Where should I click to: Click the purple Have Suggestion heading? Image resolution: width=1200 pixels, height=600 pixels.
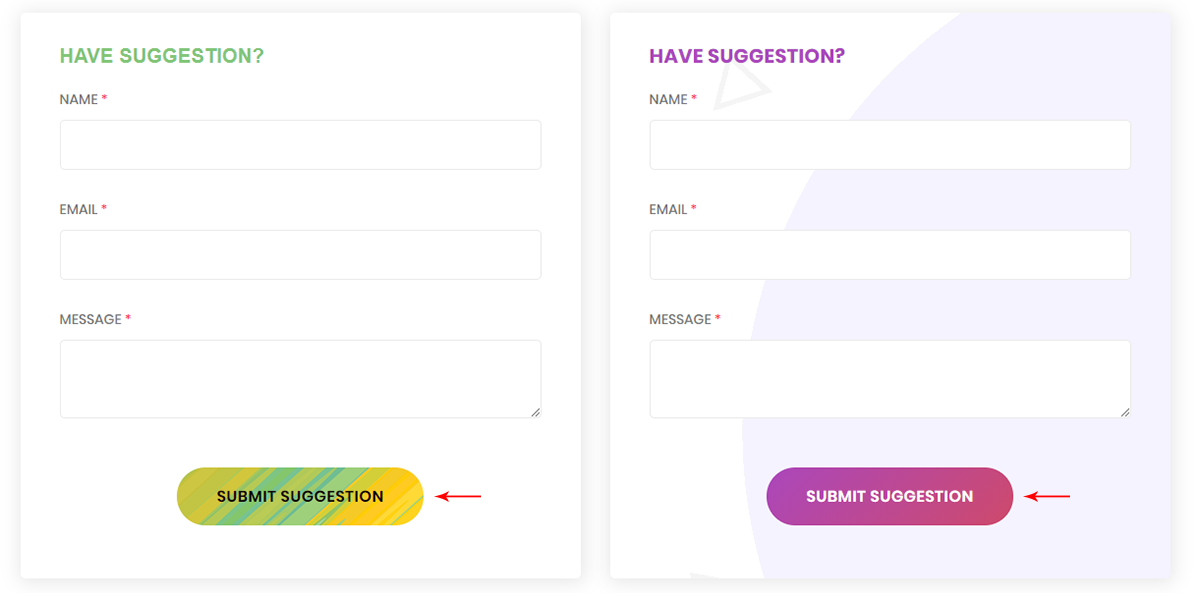[x=747, y=56]
